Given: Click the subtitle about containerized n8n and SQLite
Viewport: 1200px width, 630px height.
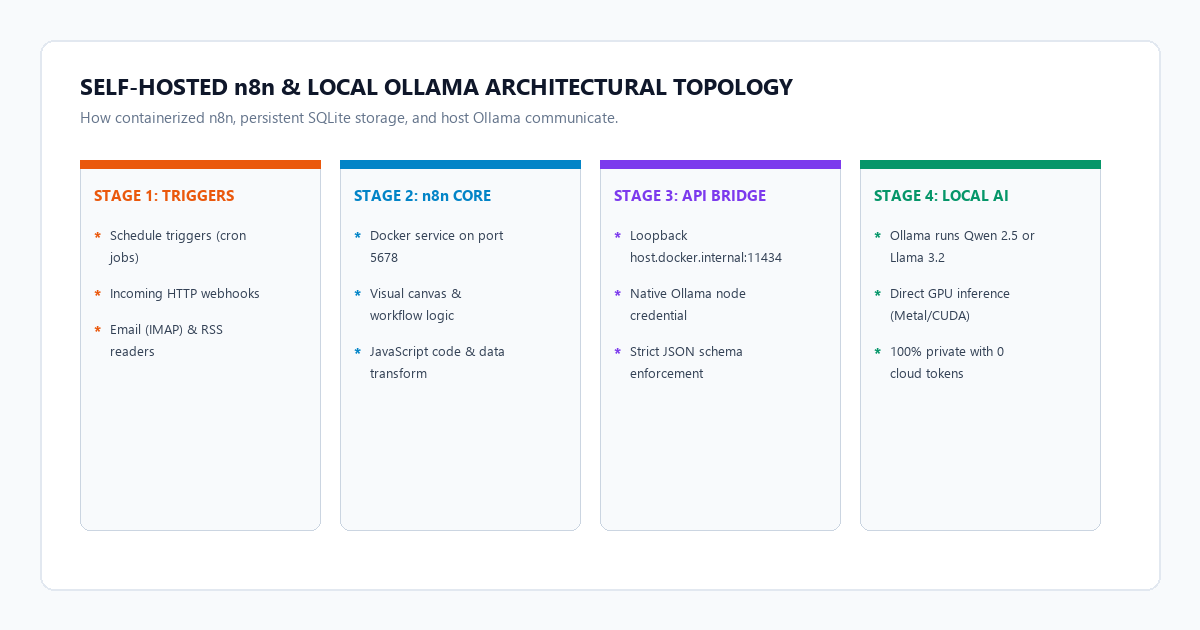Looking at the screenshot, I should click(x=349, y=118).
